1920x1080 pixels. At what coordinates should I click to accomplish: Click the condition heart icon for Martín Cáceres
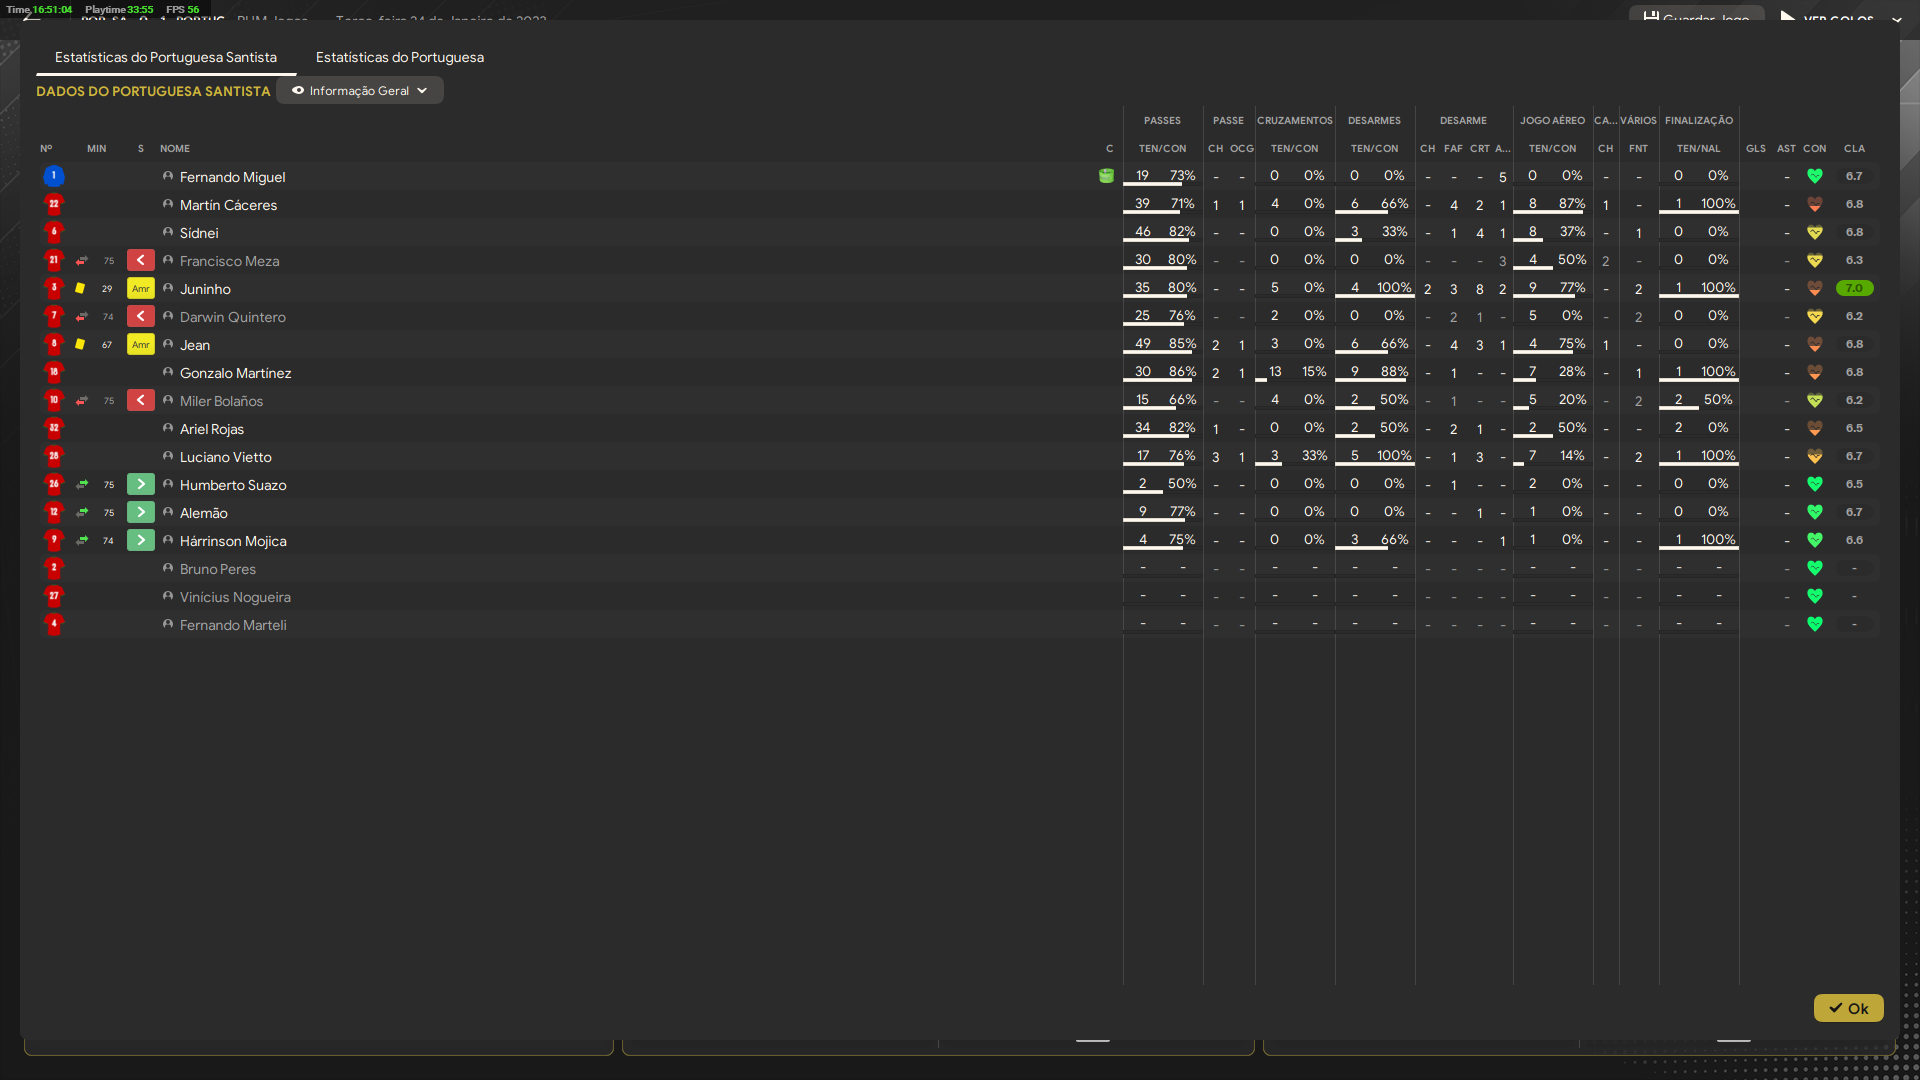(1815, 204)
